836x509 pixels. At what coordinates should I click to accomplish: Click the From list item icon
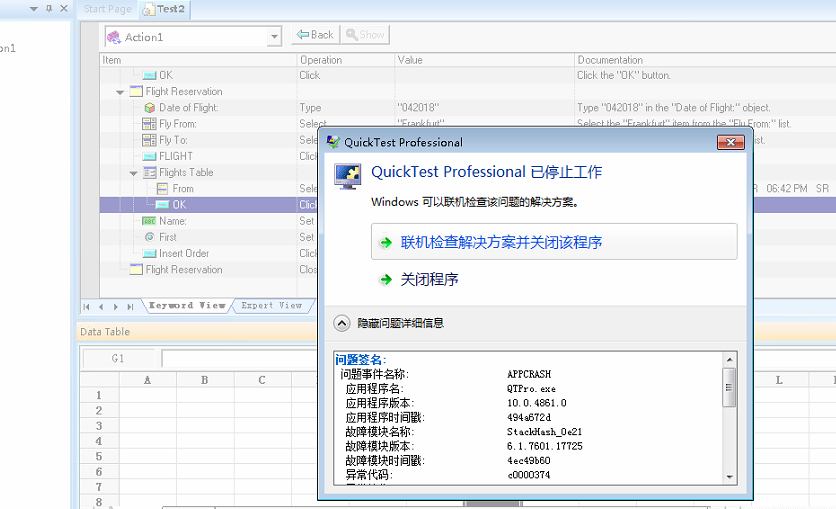pos(163,189)
